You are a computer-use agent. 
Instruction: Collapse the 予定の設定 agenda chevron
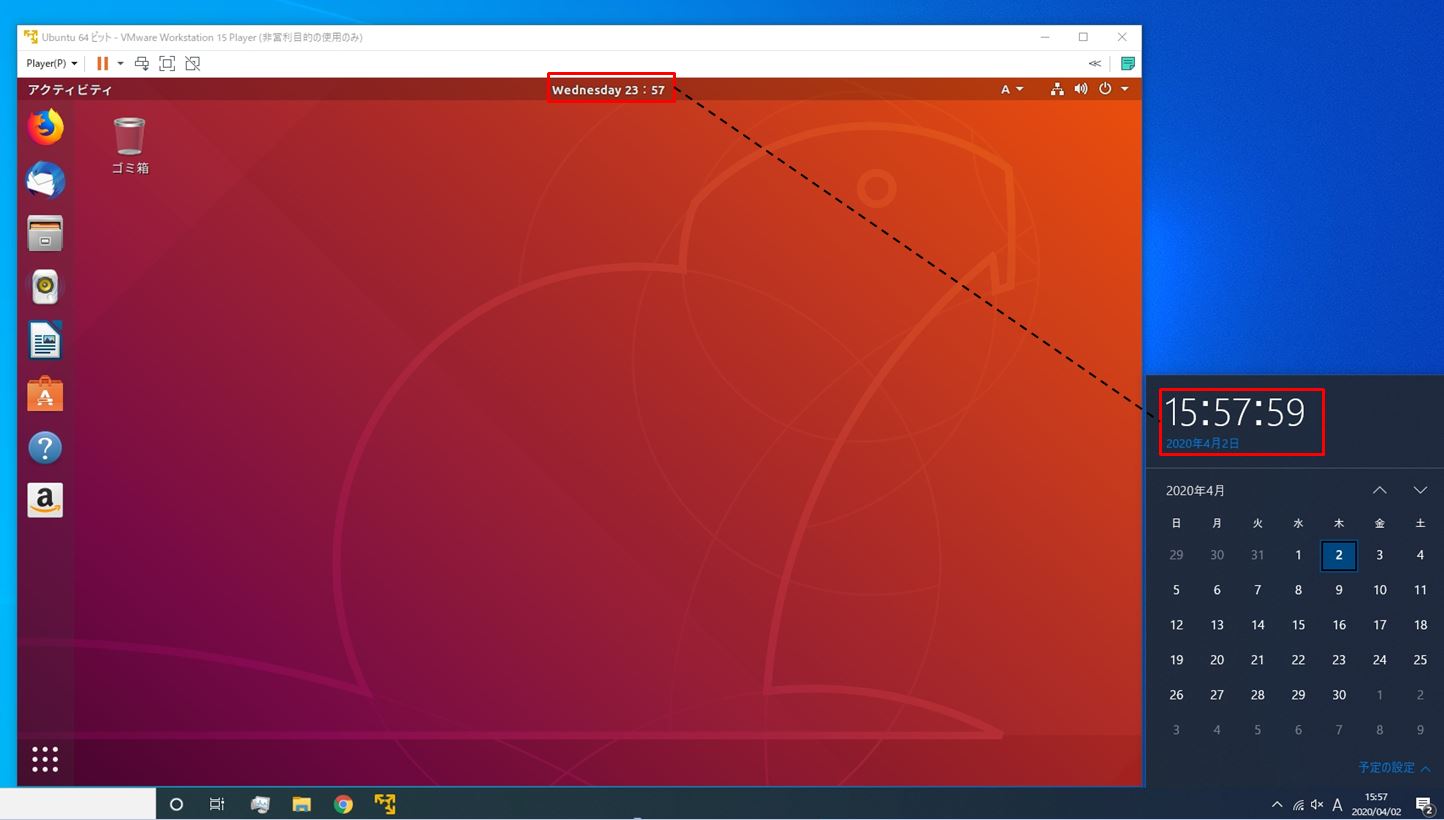point(1425,768)
